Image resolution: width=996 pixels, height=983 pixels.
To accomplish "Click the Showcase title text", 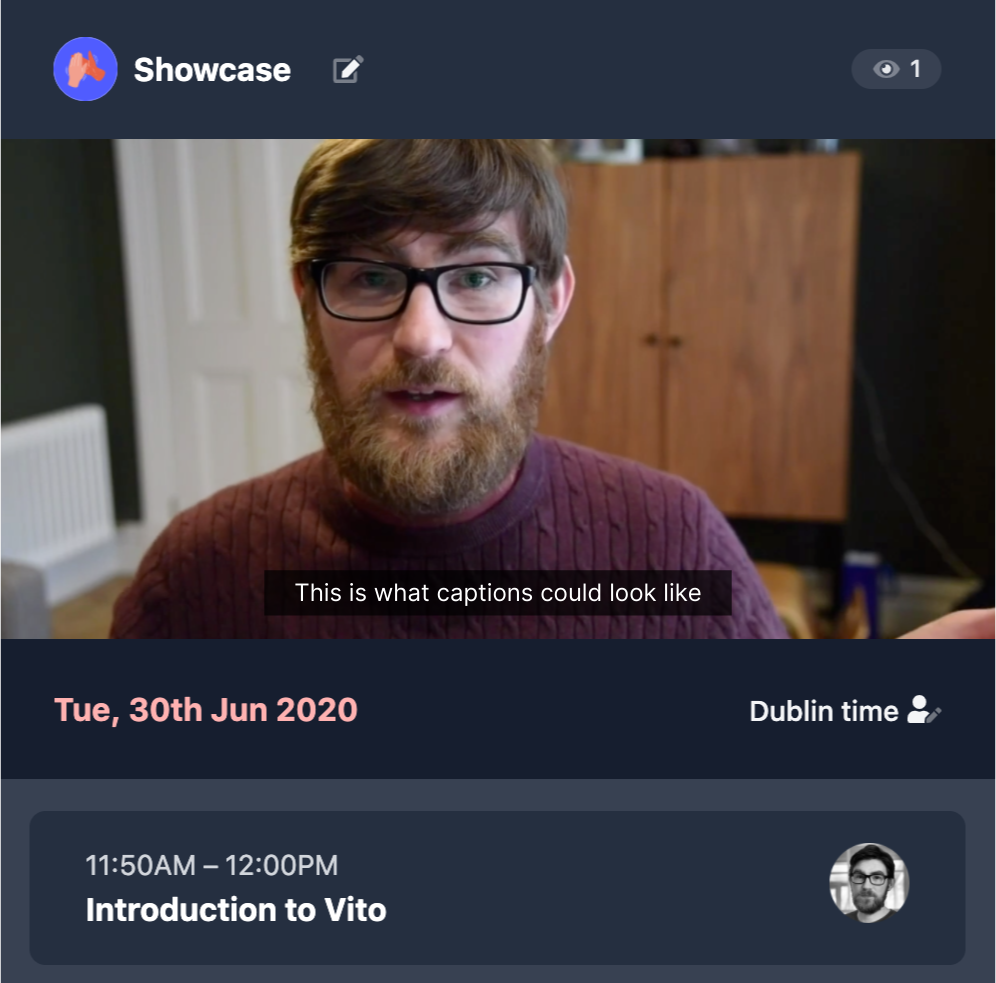I will point(212,70).
